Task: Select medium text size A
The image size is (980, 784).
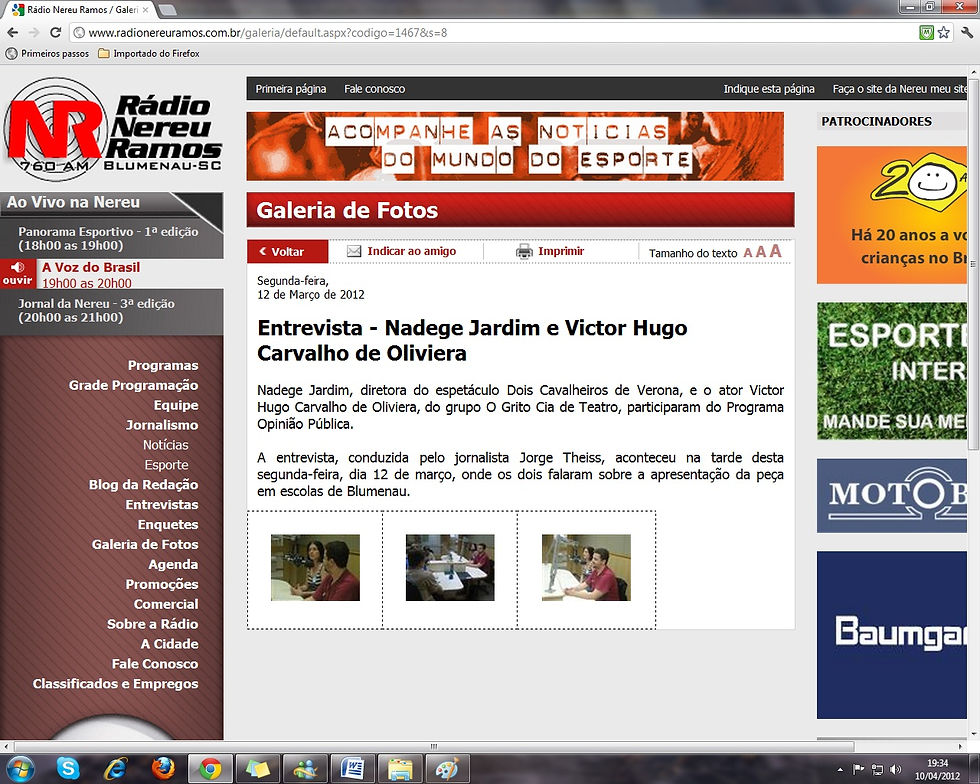Action: pyautogui.click(x=761, y=252)
